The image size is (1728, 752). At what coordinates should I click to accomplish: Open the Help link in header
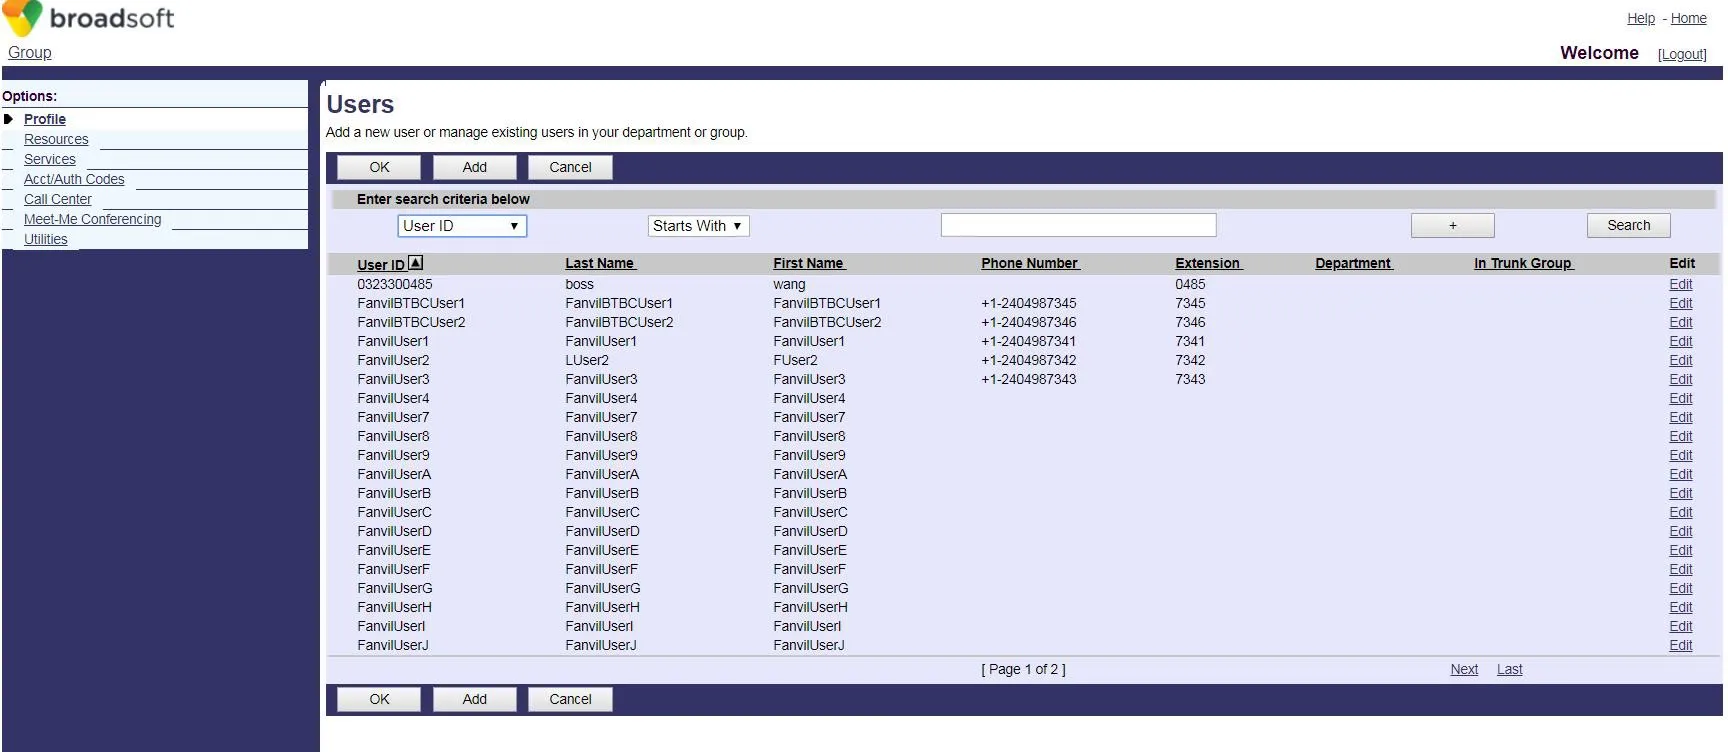click(1640, 18)
